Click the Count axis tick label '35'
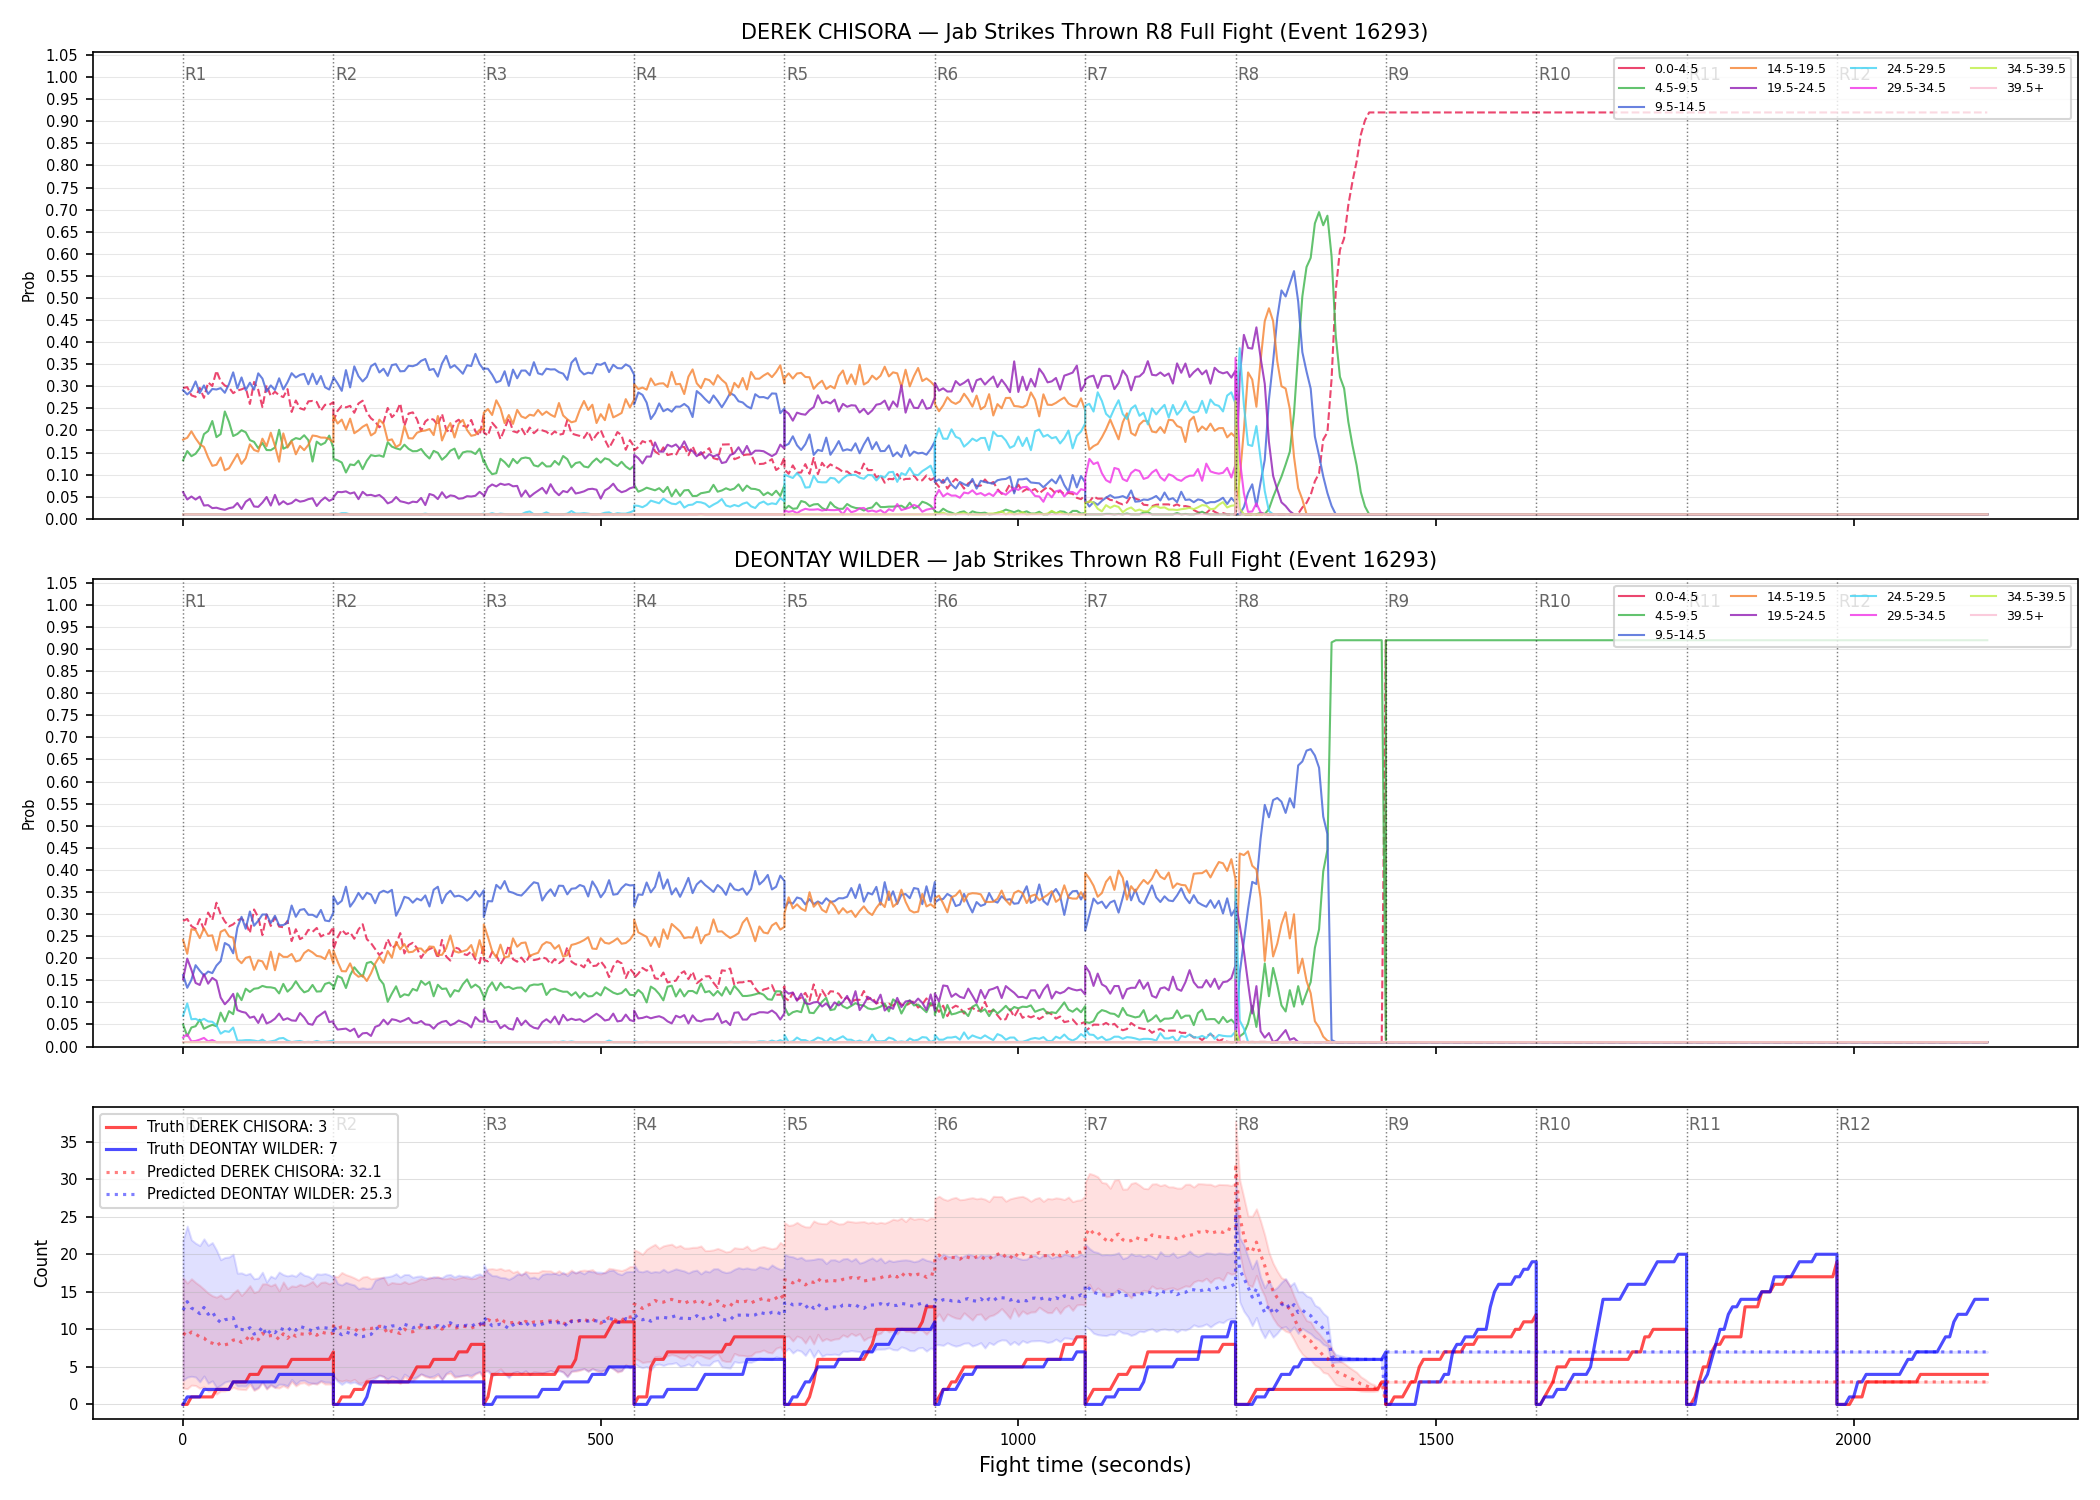 (68, 1142)
